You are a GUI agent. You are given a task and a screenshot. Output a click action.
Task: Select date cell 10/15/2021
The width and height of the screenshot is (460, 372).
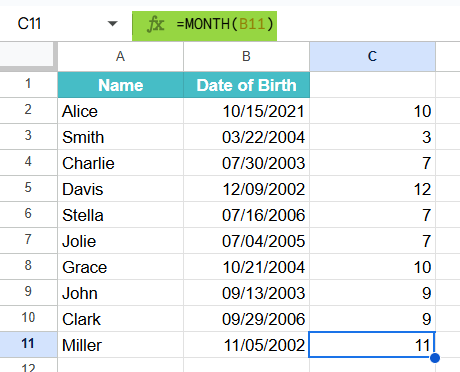point(246,111)
